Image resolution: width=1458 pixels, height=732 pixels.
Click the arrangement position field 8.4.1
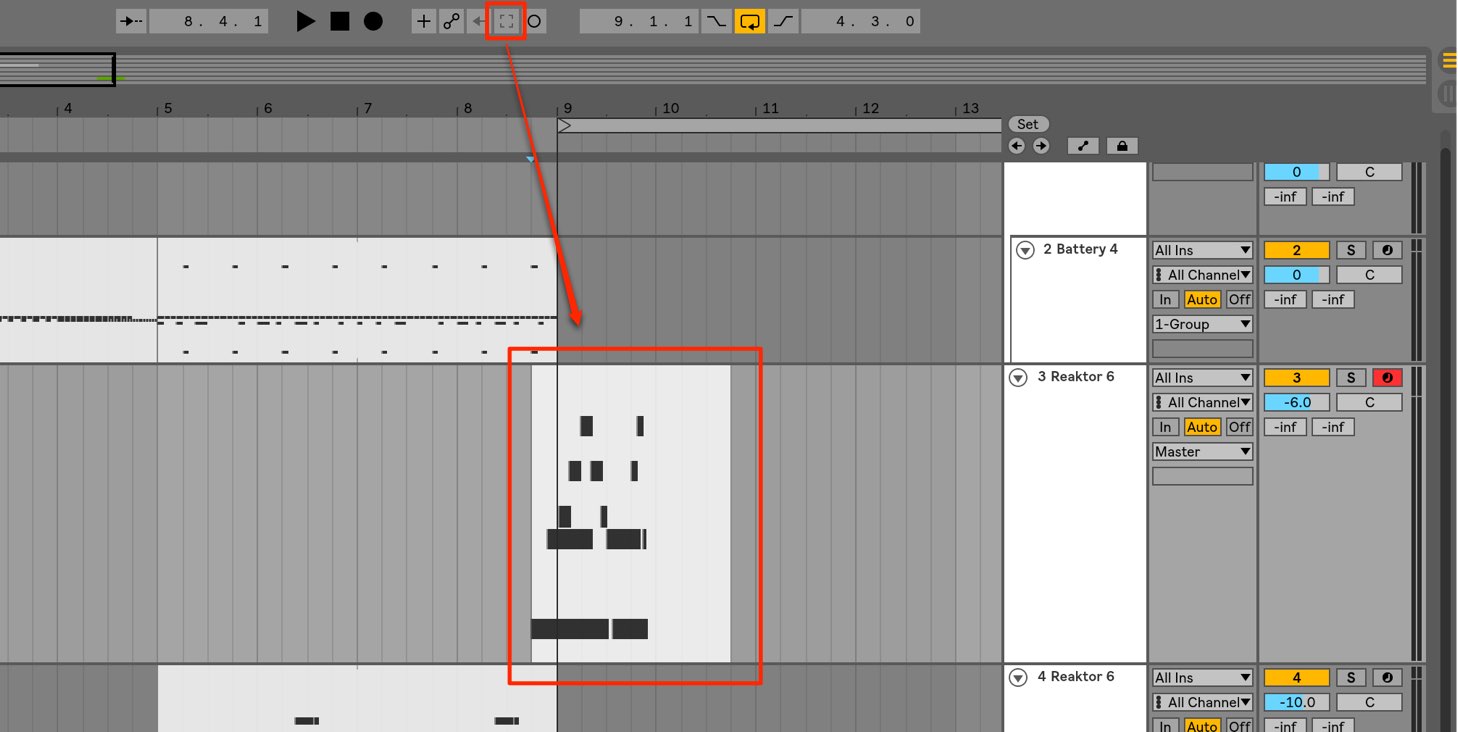click(209, 21)
